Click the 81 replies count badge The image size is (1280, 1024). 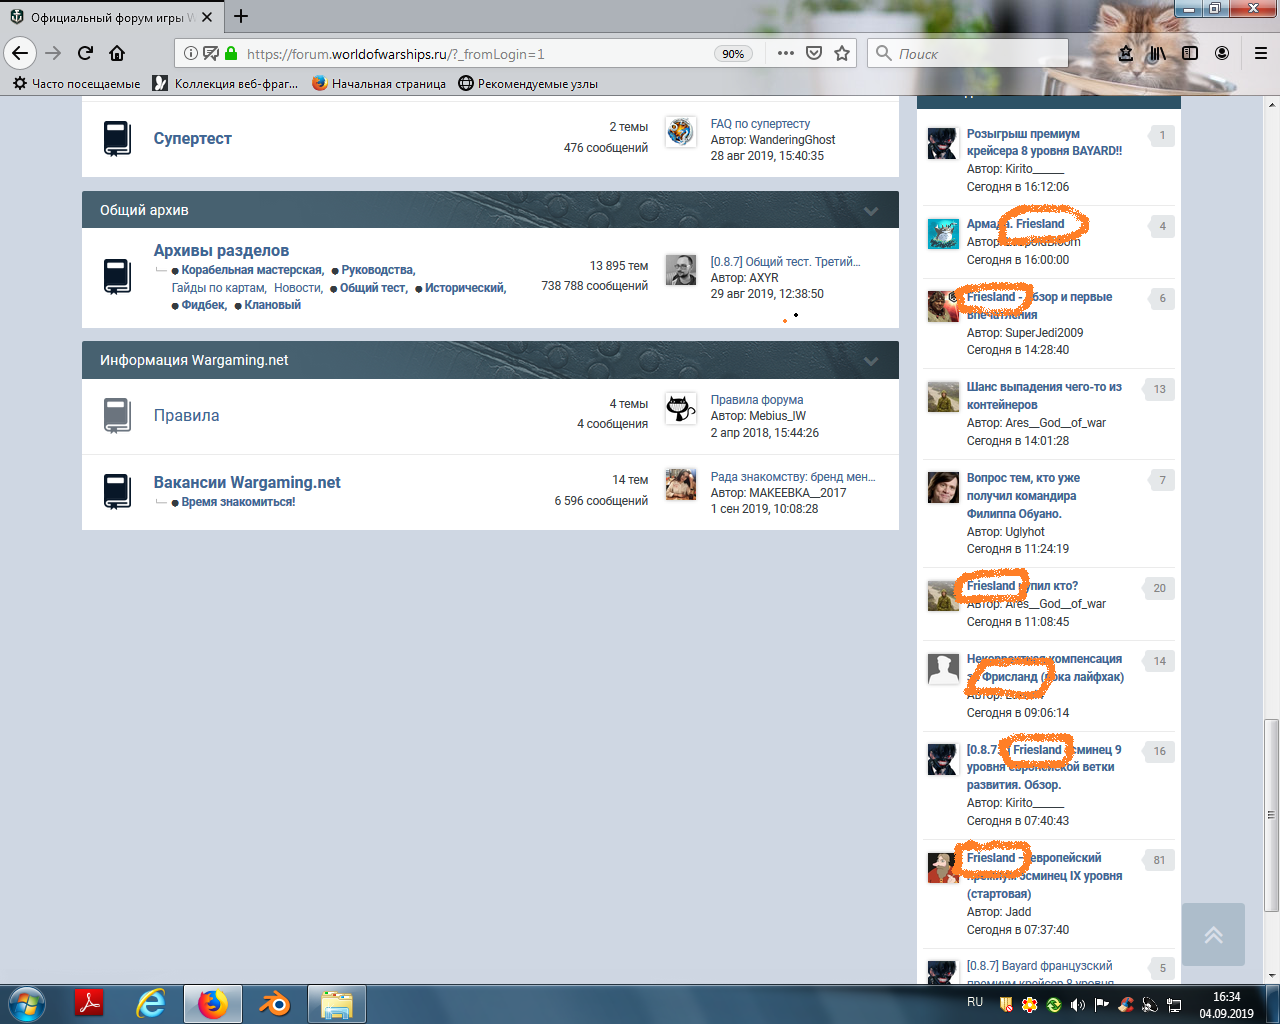[x=1159, y=860]
